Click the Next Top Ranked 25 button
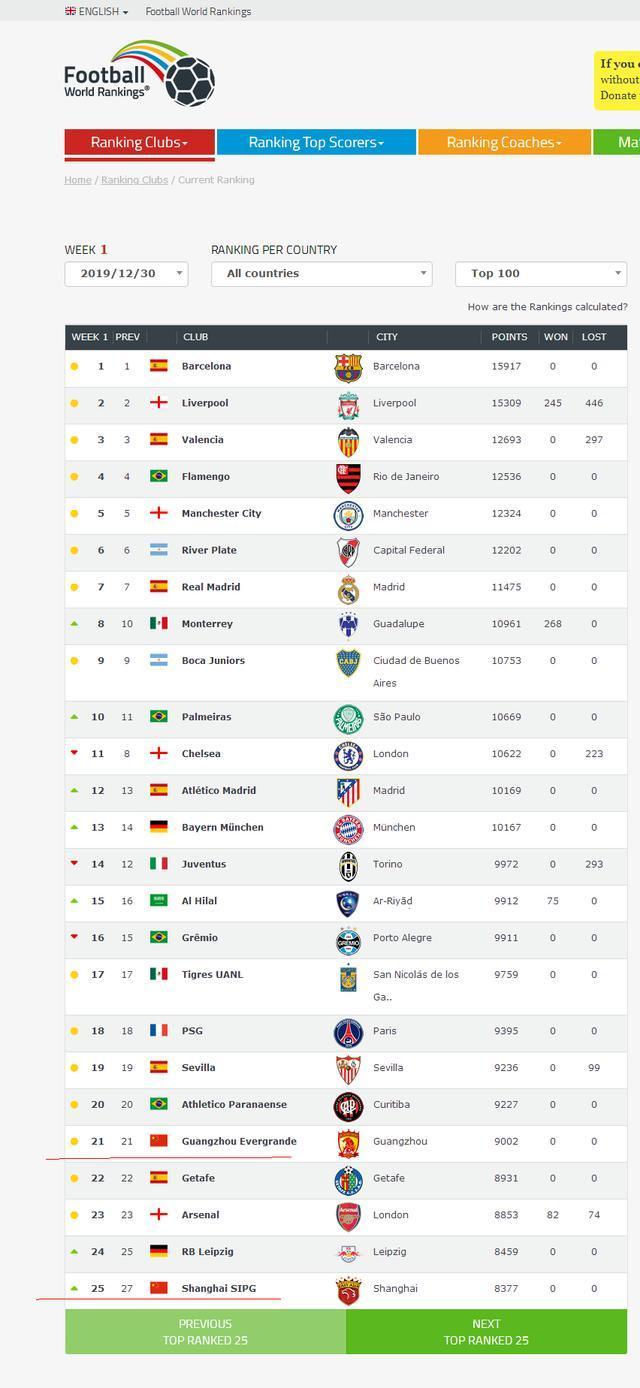Screen dimensions: 640x1388 [486, 1332]
